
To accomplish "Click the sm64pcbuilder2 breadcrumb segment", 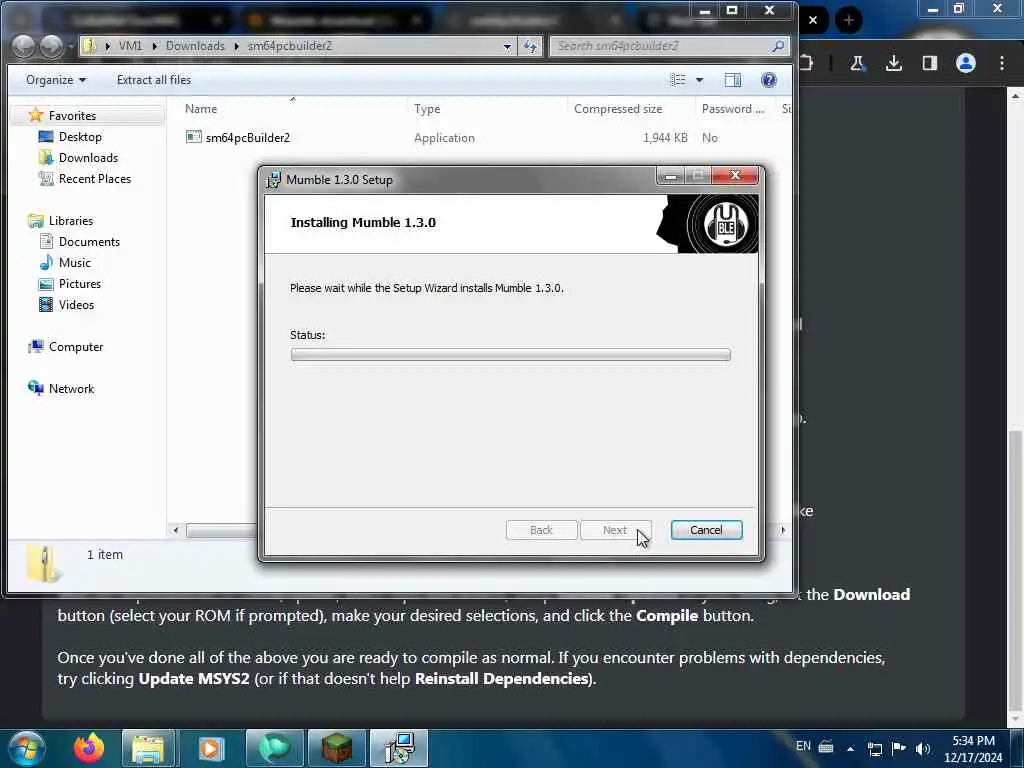I will click(x=289, y=46).
